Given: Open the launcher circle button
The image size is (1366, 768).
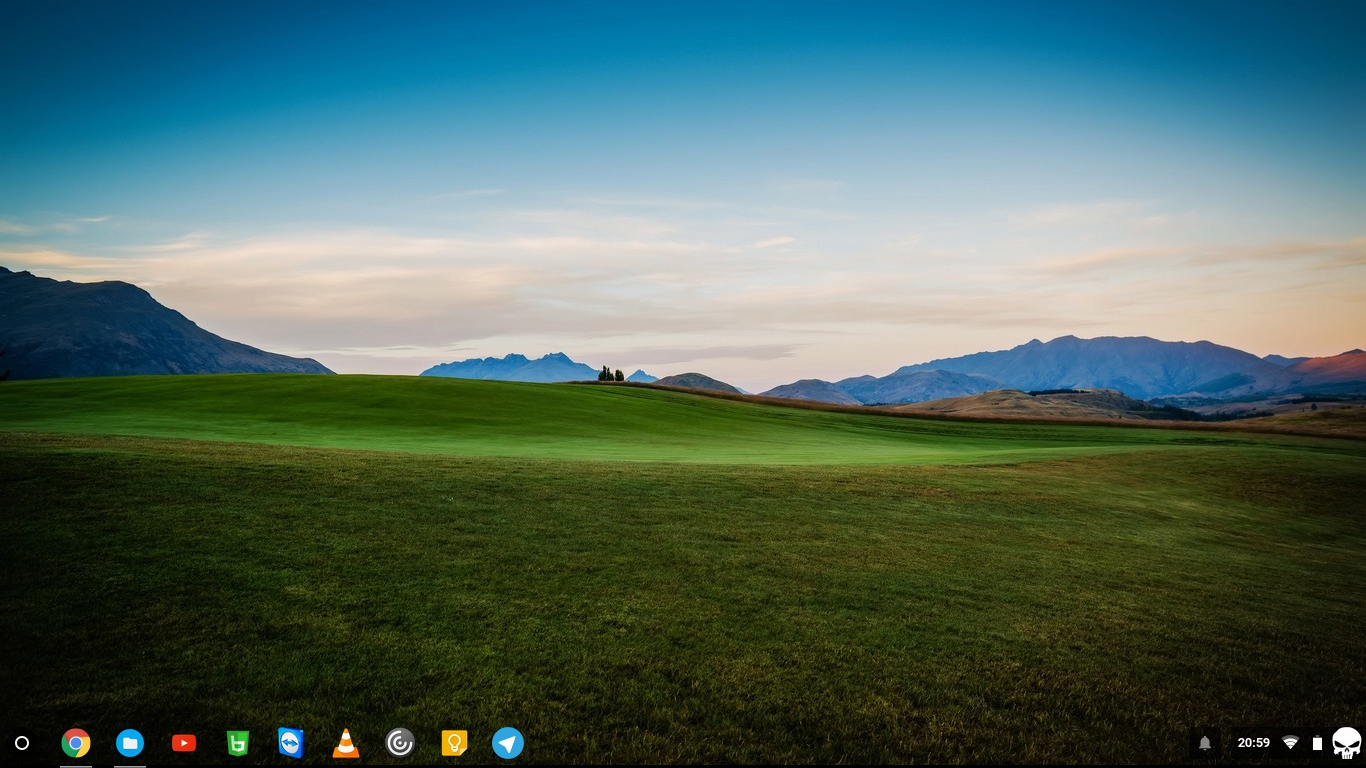Looking at the screenshot, I should [x=22, y=743].
